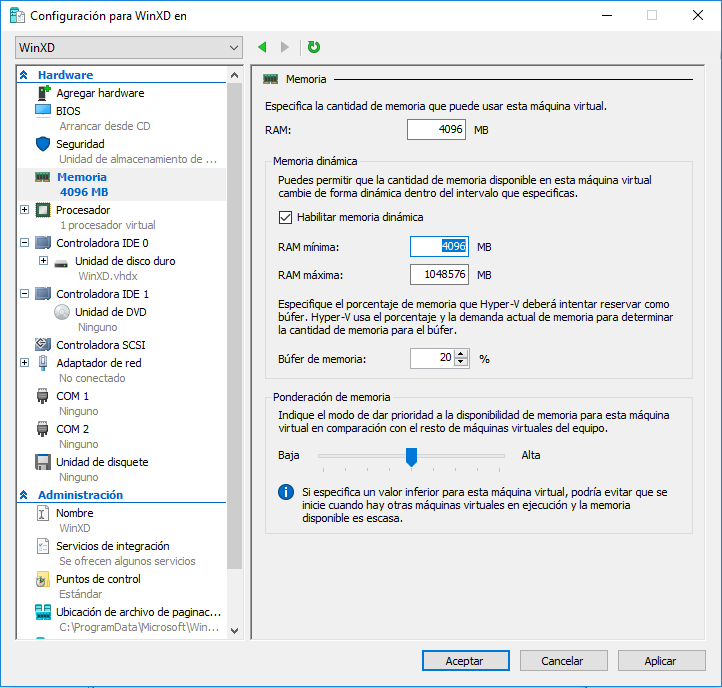Adjust the memory weight slider thumb

pyautogui.click(x=411, y=457)
